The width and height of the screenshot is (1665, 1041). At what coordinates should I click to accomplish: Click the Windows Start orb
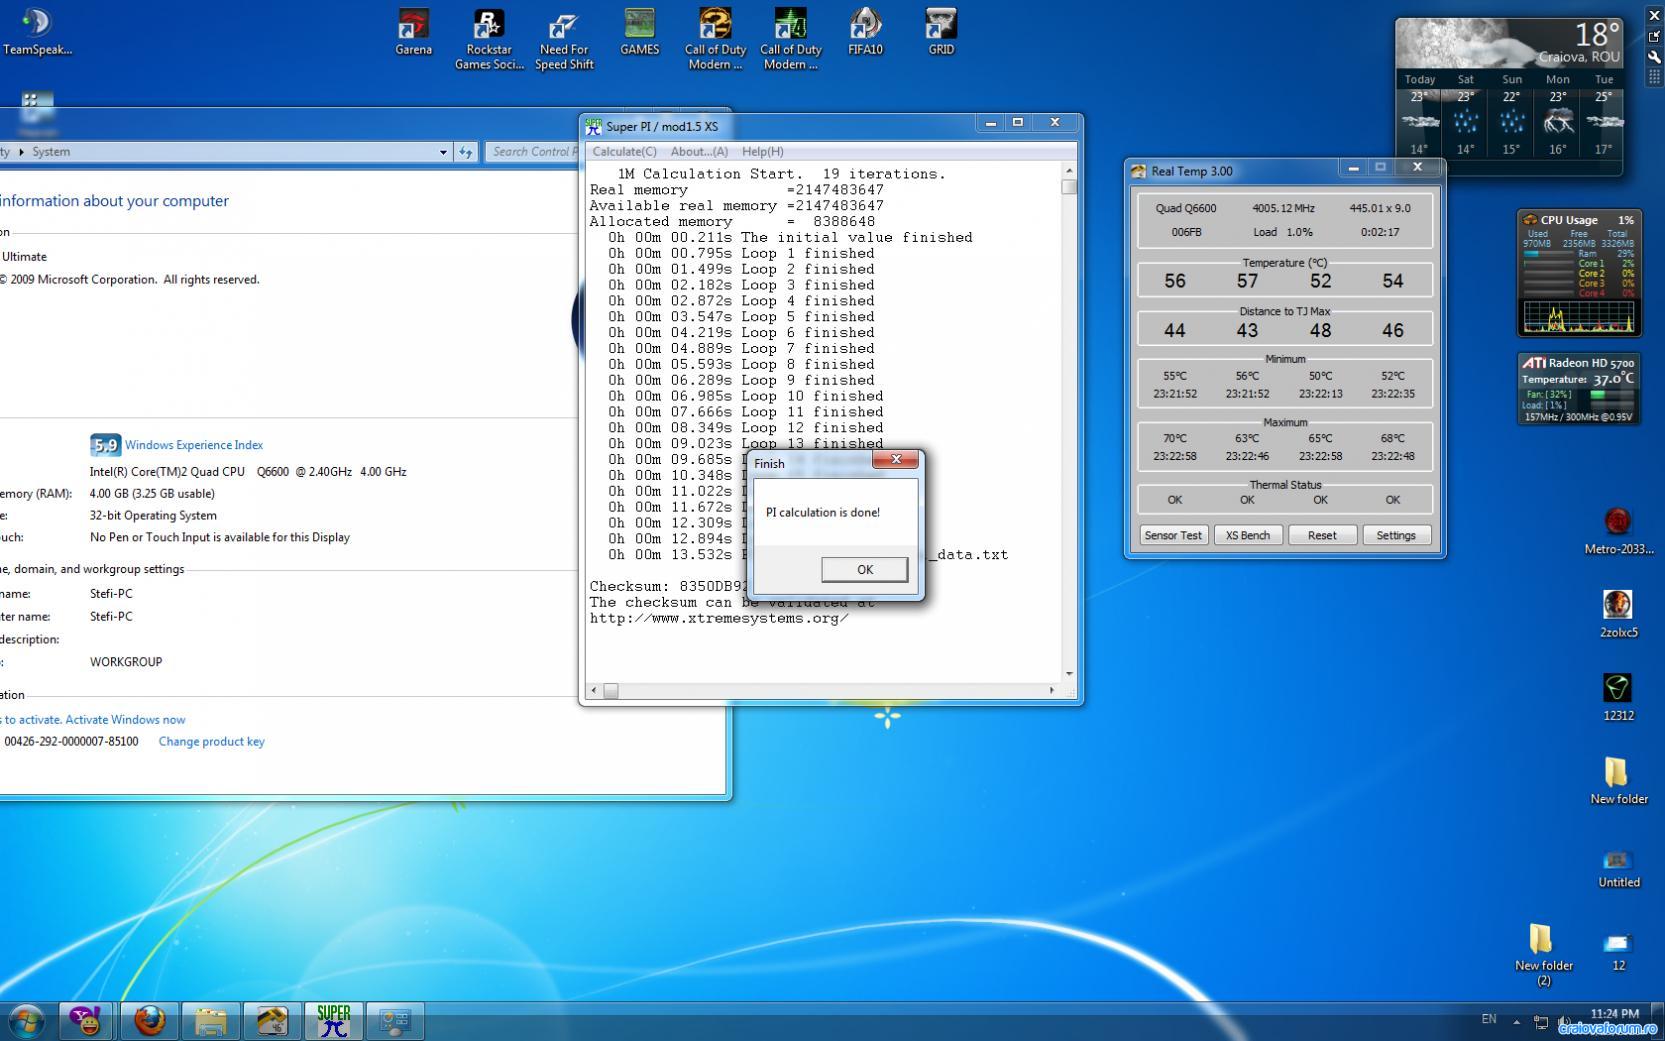point(27,1021)
